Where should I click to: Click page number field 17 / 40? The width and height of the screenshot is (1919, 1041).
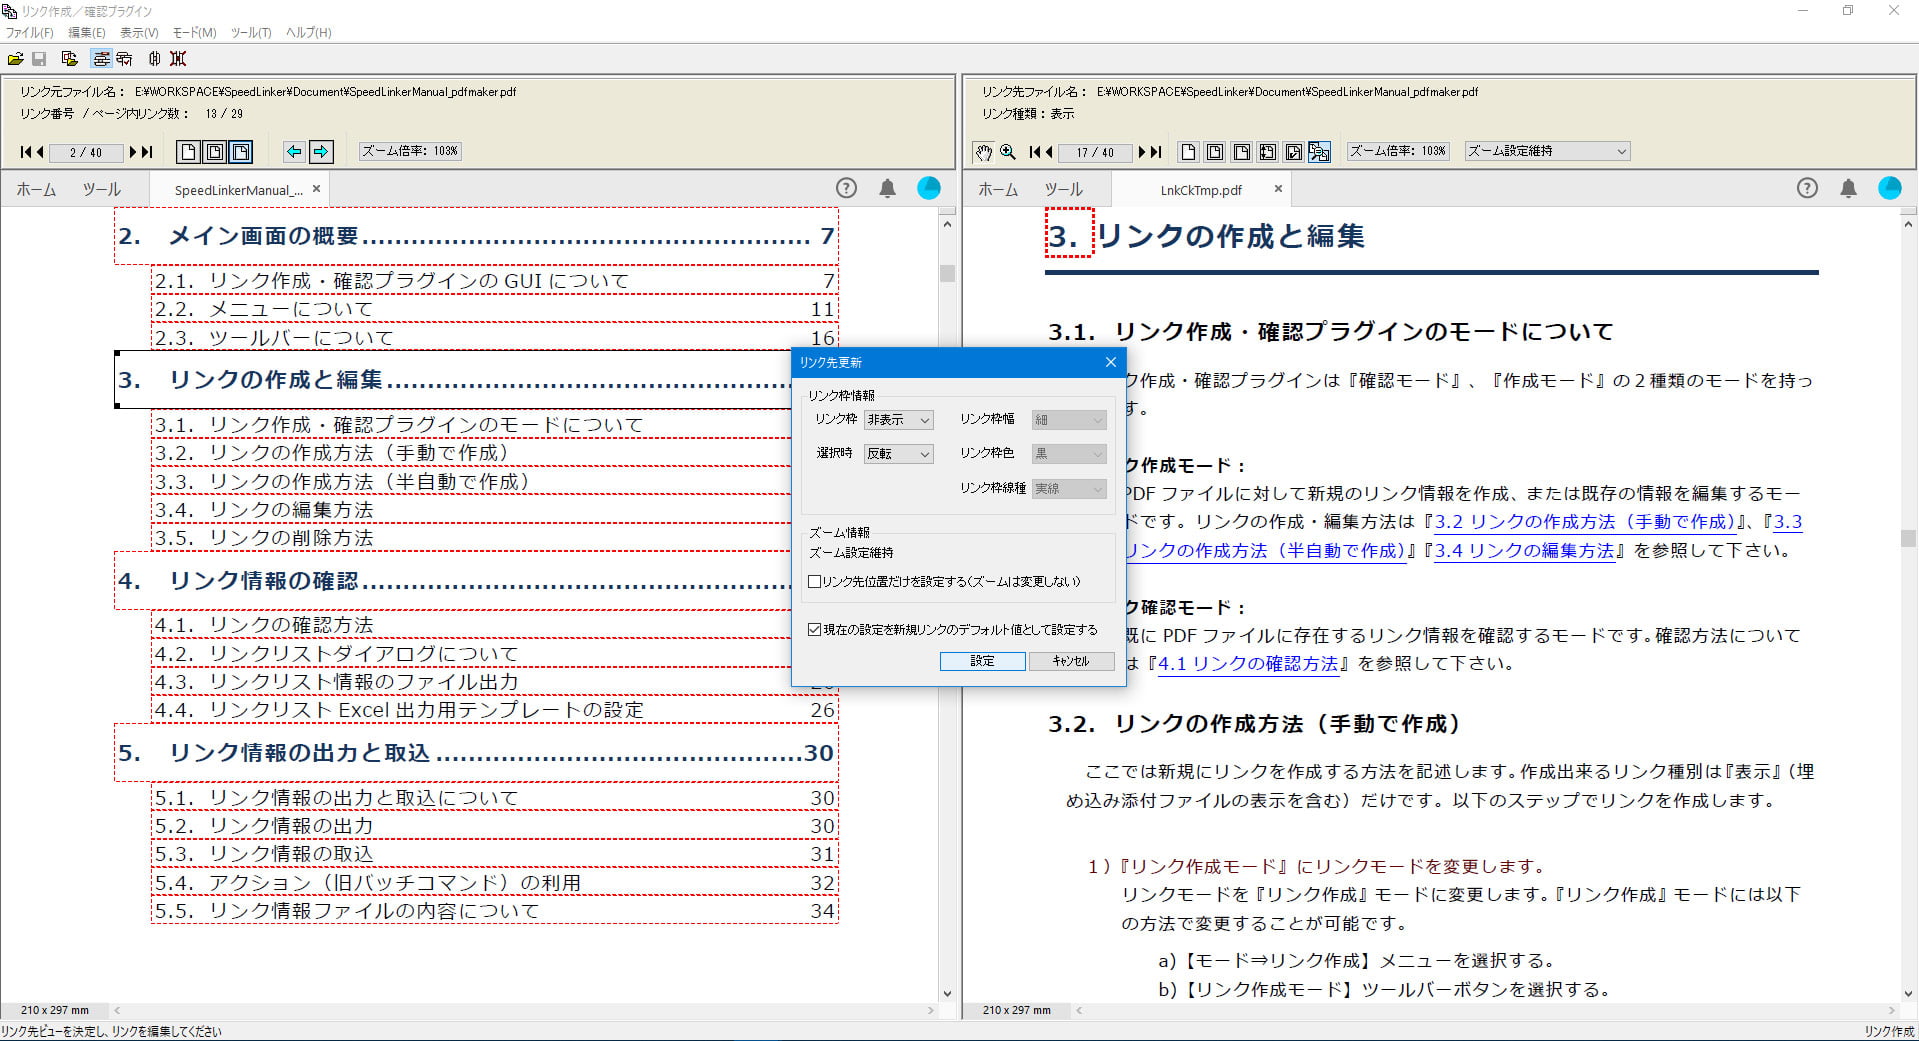(x=1094, y=152)
